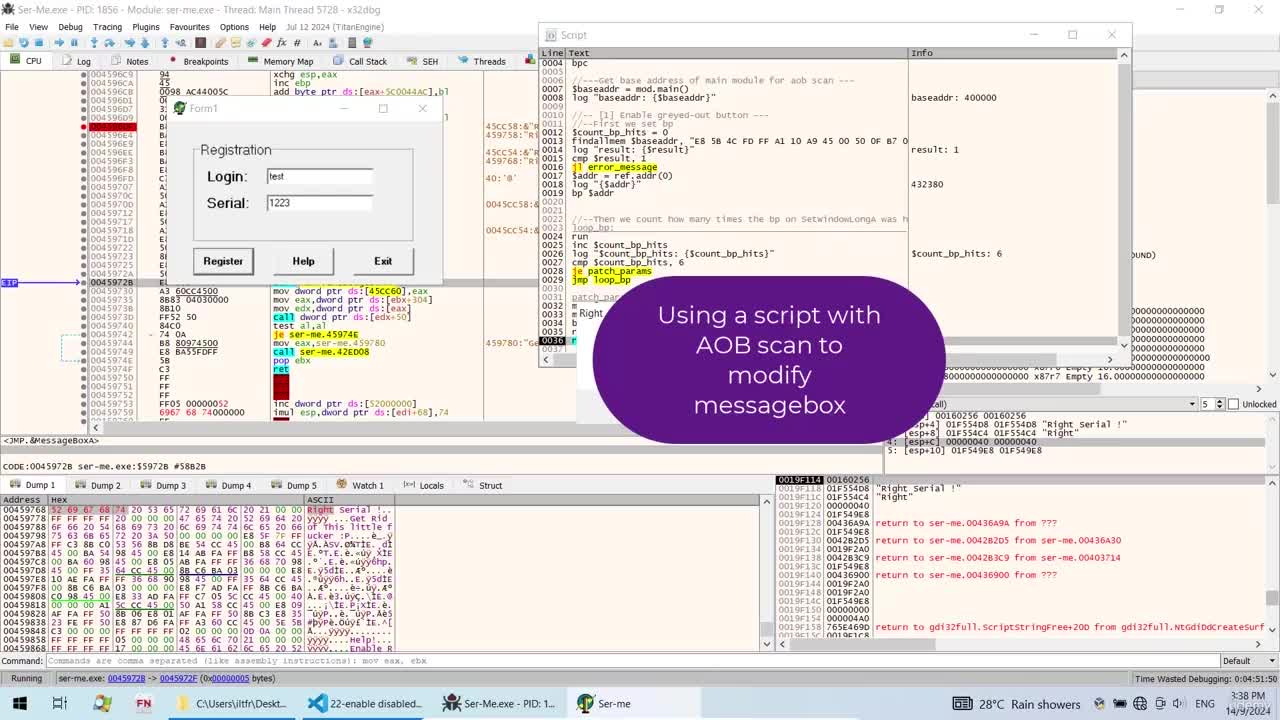Open the Bookmarks eraser-shaped icon
The width and height of the screenshot is (1280, 720).
coord(267,43)
